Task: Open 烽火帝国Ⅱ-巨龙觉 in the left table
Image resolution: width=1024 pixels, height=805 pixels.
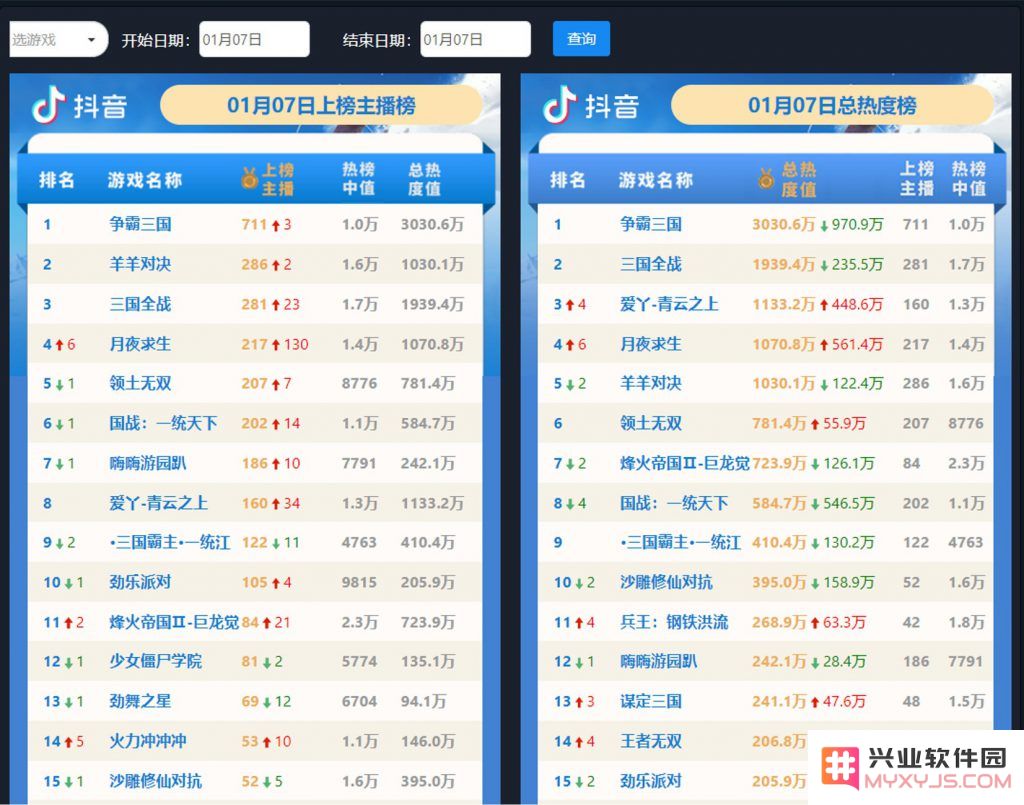Action: click(174, 622)
